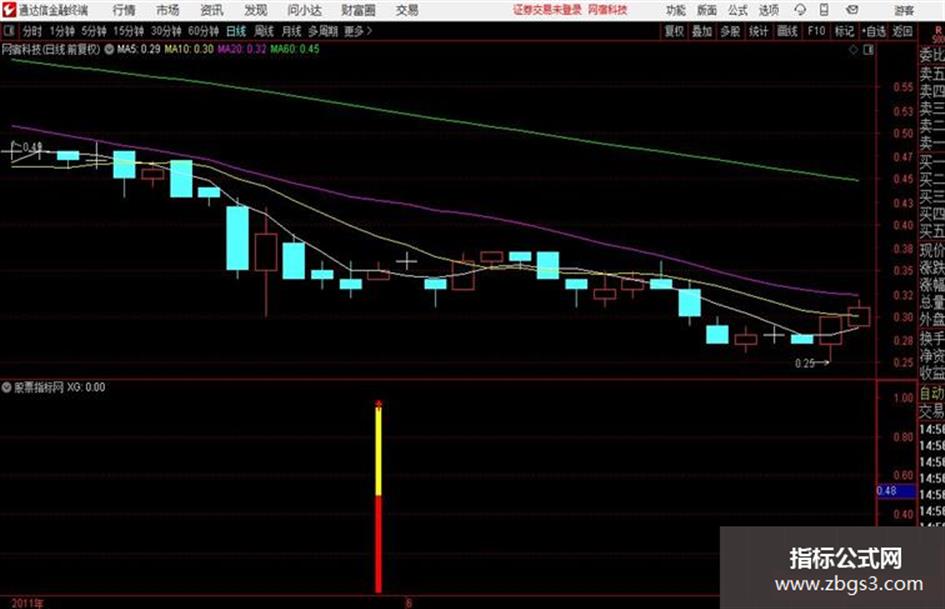Switch to 月线 monthly period
Screen dimensions: 945x609
[292, 31]
